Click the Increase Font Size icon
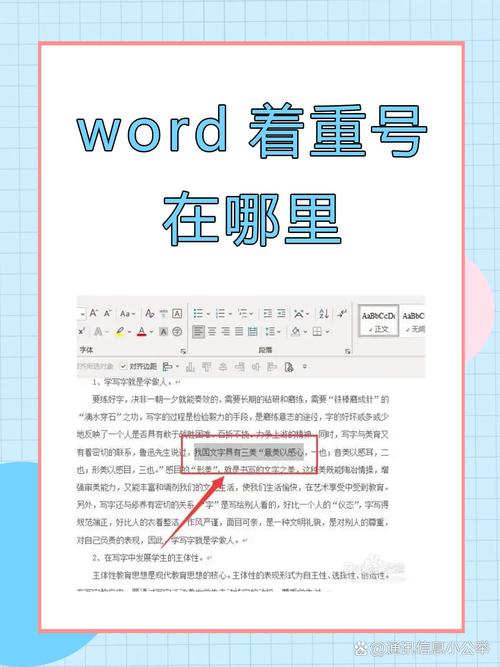Viewport: 500px width, 667px height. 94,314
